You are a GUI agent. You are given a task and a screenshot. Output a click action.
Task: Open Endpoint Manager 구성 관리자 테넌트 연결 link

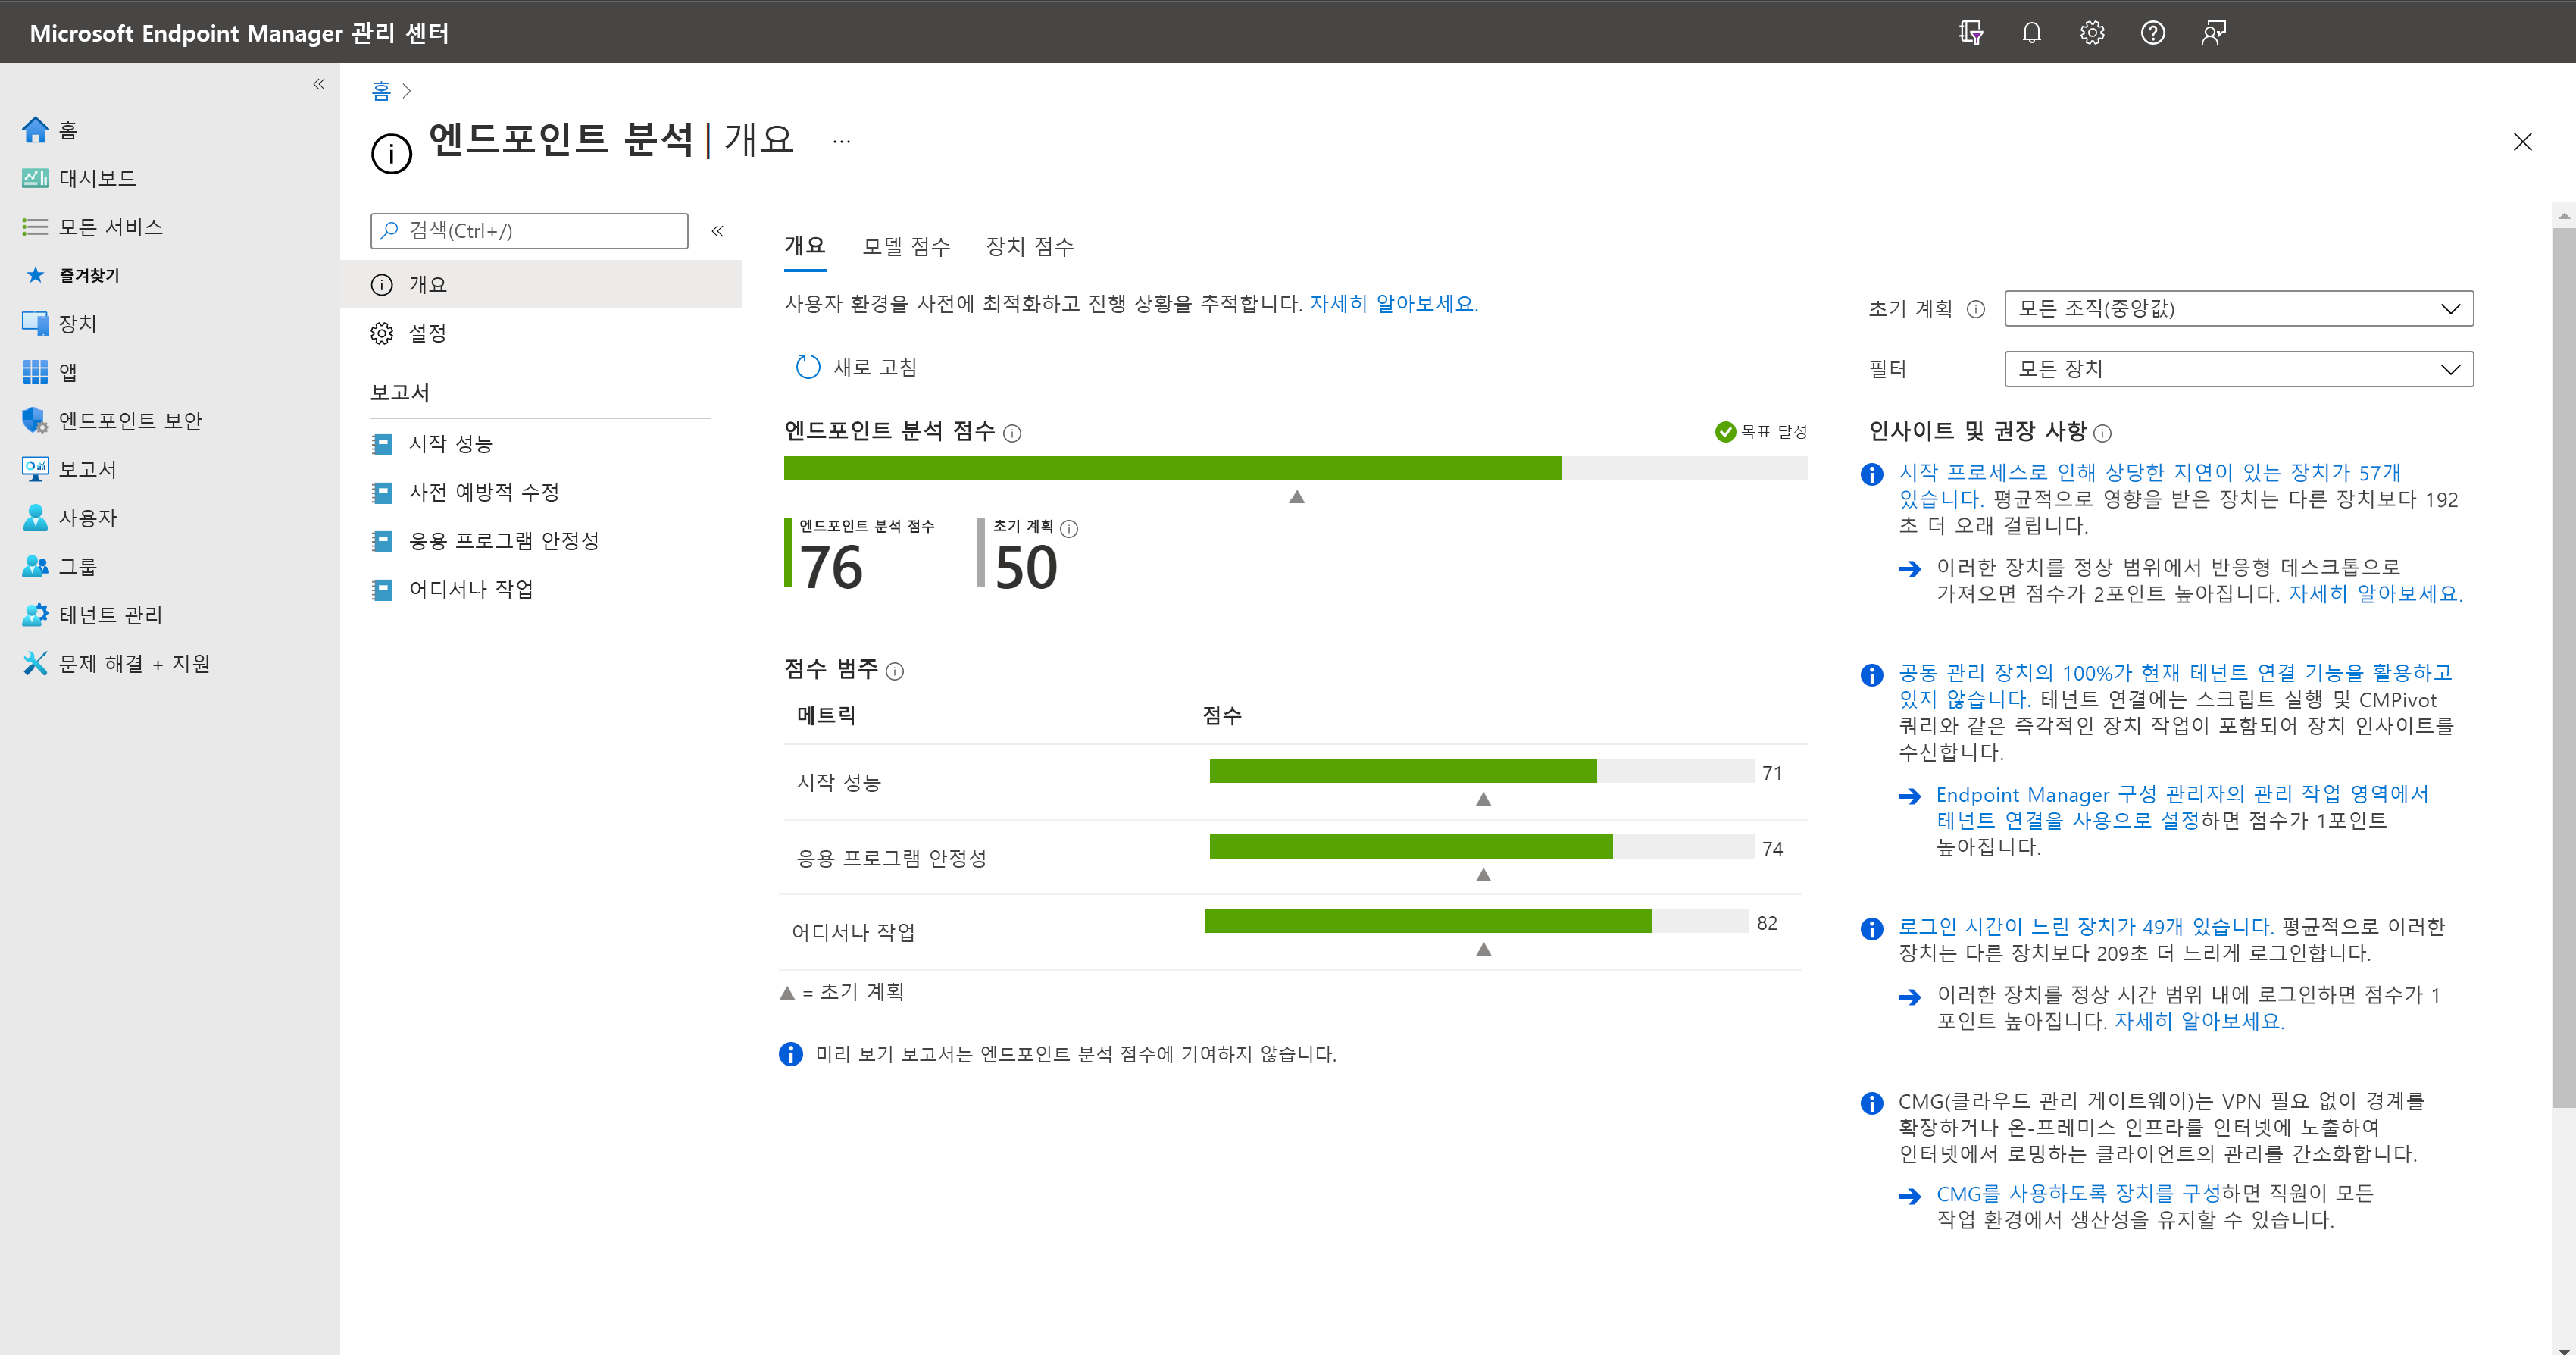[x=2182, y=807]
